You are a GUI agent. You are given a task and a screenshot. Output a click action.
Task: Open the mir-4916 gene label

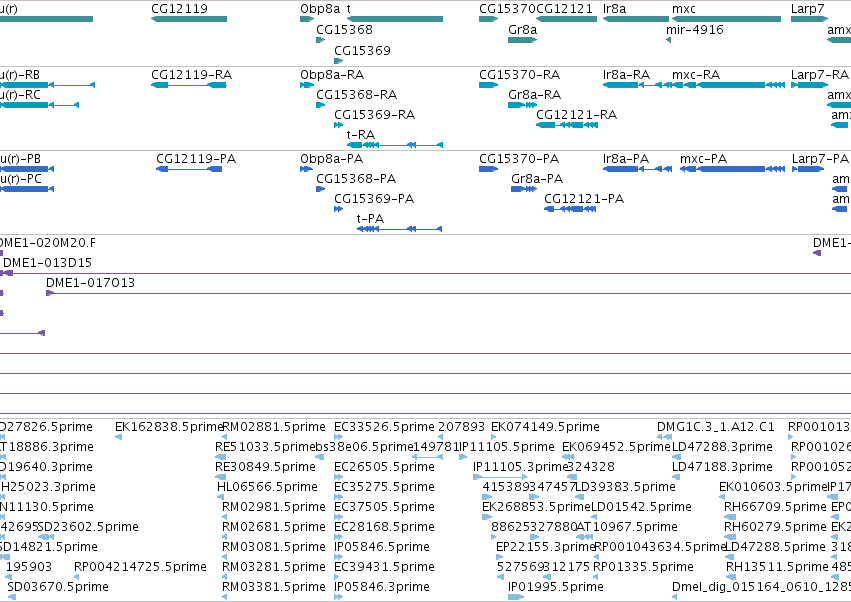click(x=695, y=29)
